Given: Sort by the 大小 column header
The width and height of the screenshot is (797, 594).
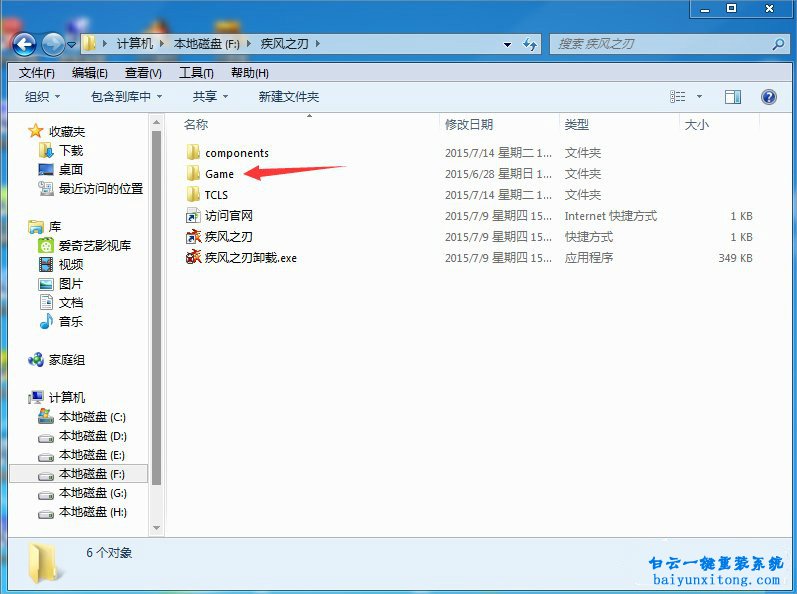Looking at the screenshot, I should pos(696,124).
